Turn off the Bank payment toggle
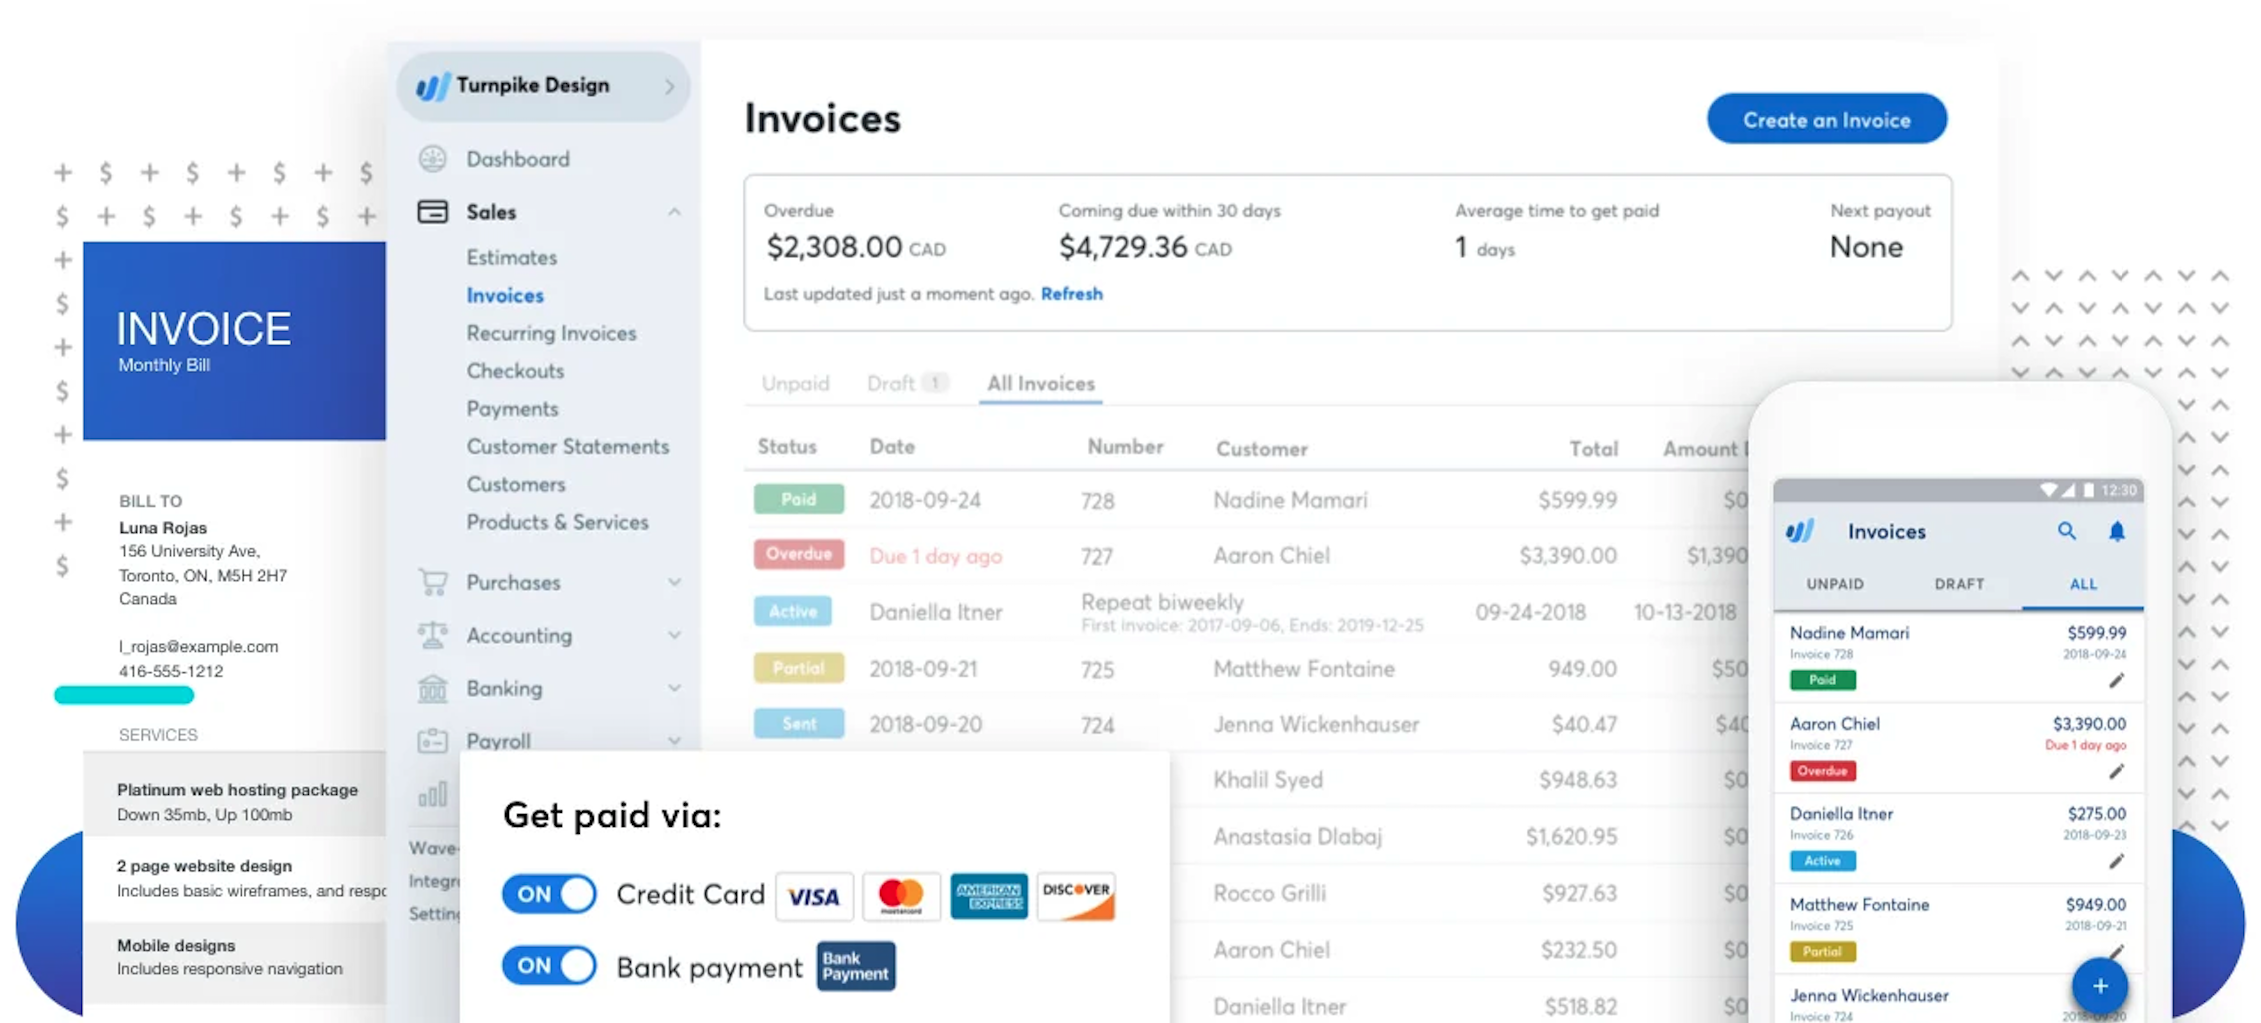Screen dimensions: 2261x1023 pyautogui.click(x=549, y=966)
